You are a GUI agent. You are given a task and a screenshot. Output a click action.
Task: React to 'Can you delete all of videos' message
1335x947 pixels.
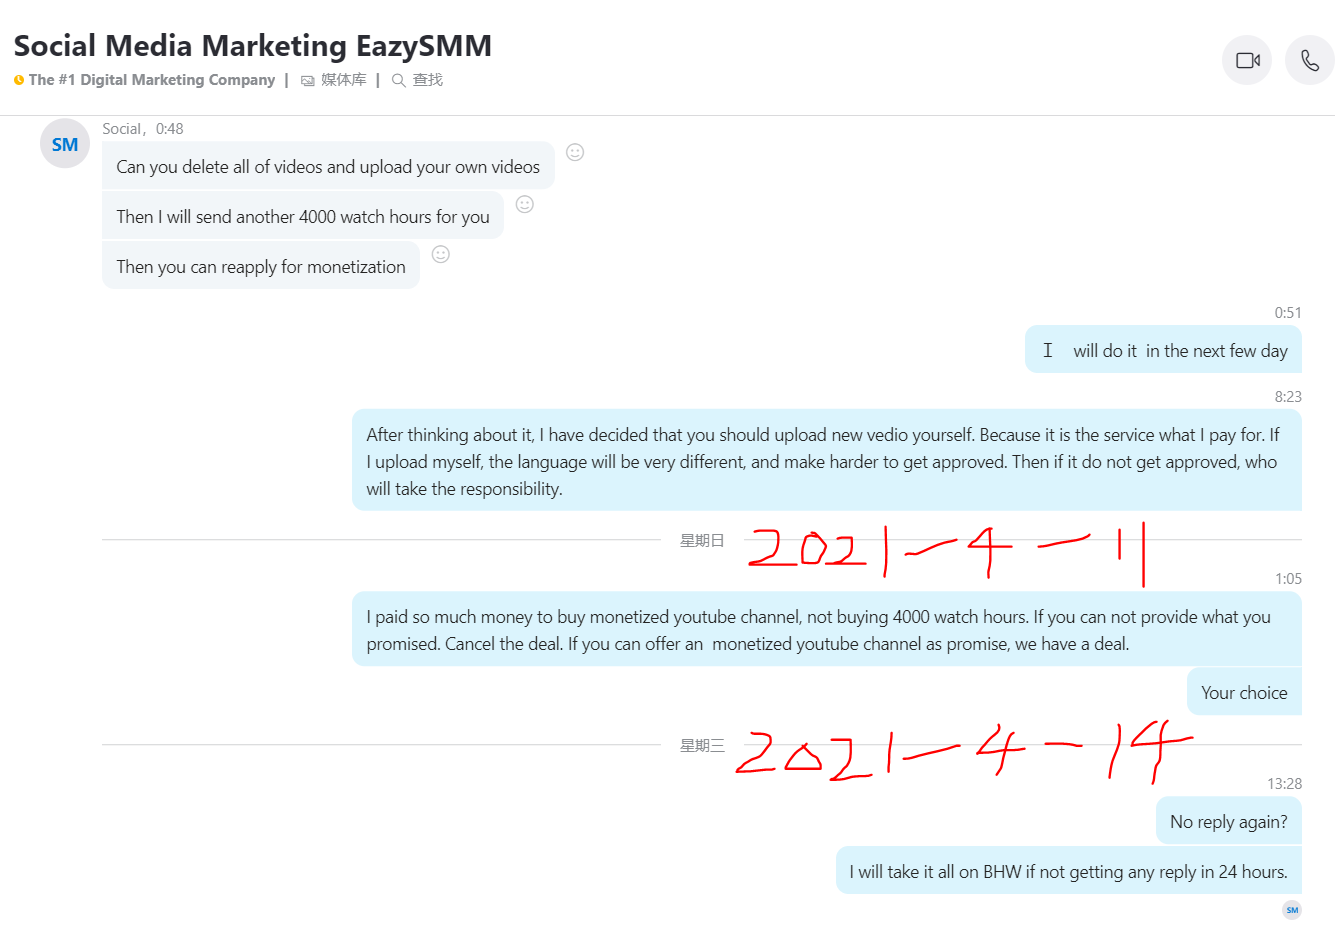pyautogui.click(x=575, y=152)
